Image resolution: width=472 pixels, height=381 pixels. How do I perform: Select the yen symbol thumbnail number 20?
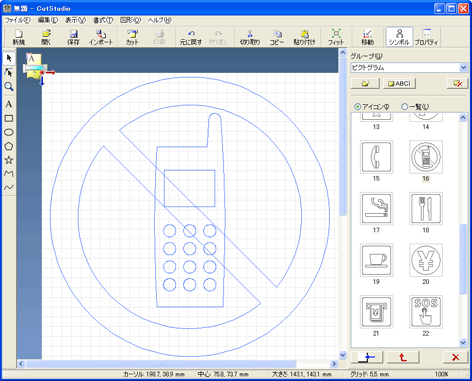click(x=426, y=260)
